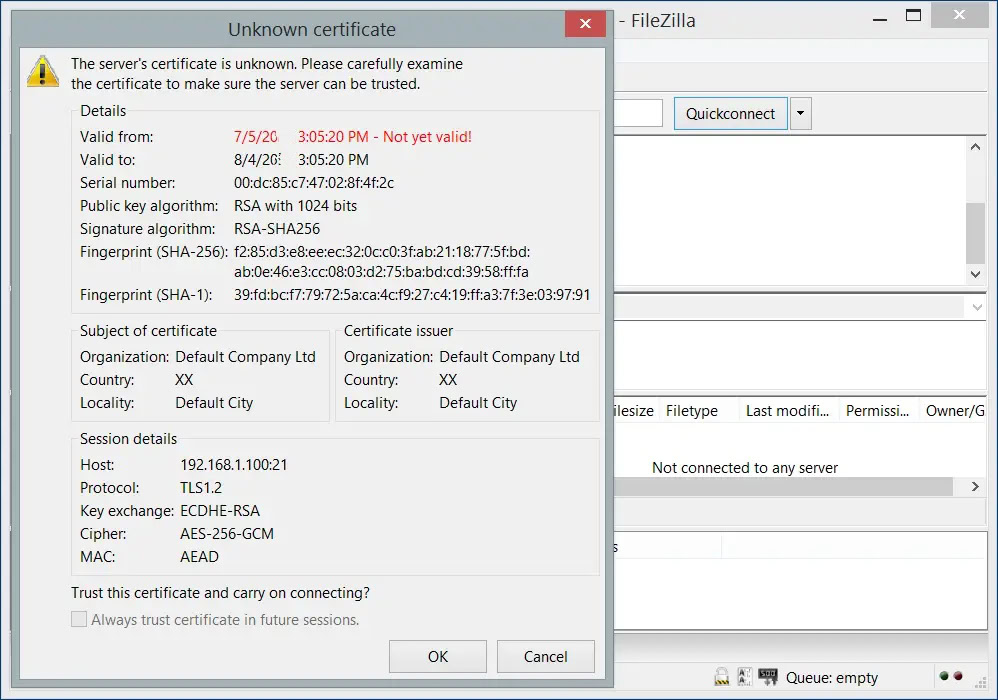This screenshot has width=998, height=700.
Task: Open the Quickconnect dropdown arrow
Action: click(800, 113)
